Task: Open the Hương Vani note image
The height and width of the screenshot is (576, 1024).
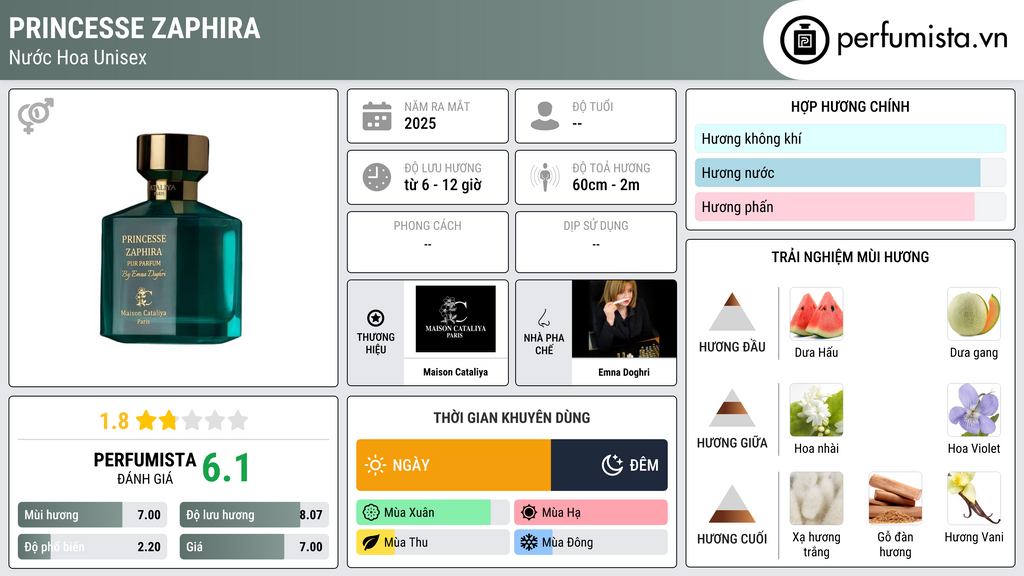Action: pyautogui.click(x=974, y=499)
